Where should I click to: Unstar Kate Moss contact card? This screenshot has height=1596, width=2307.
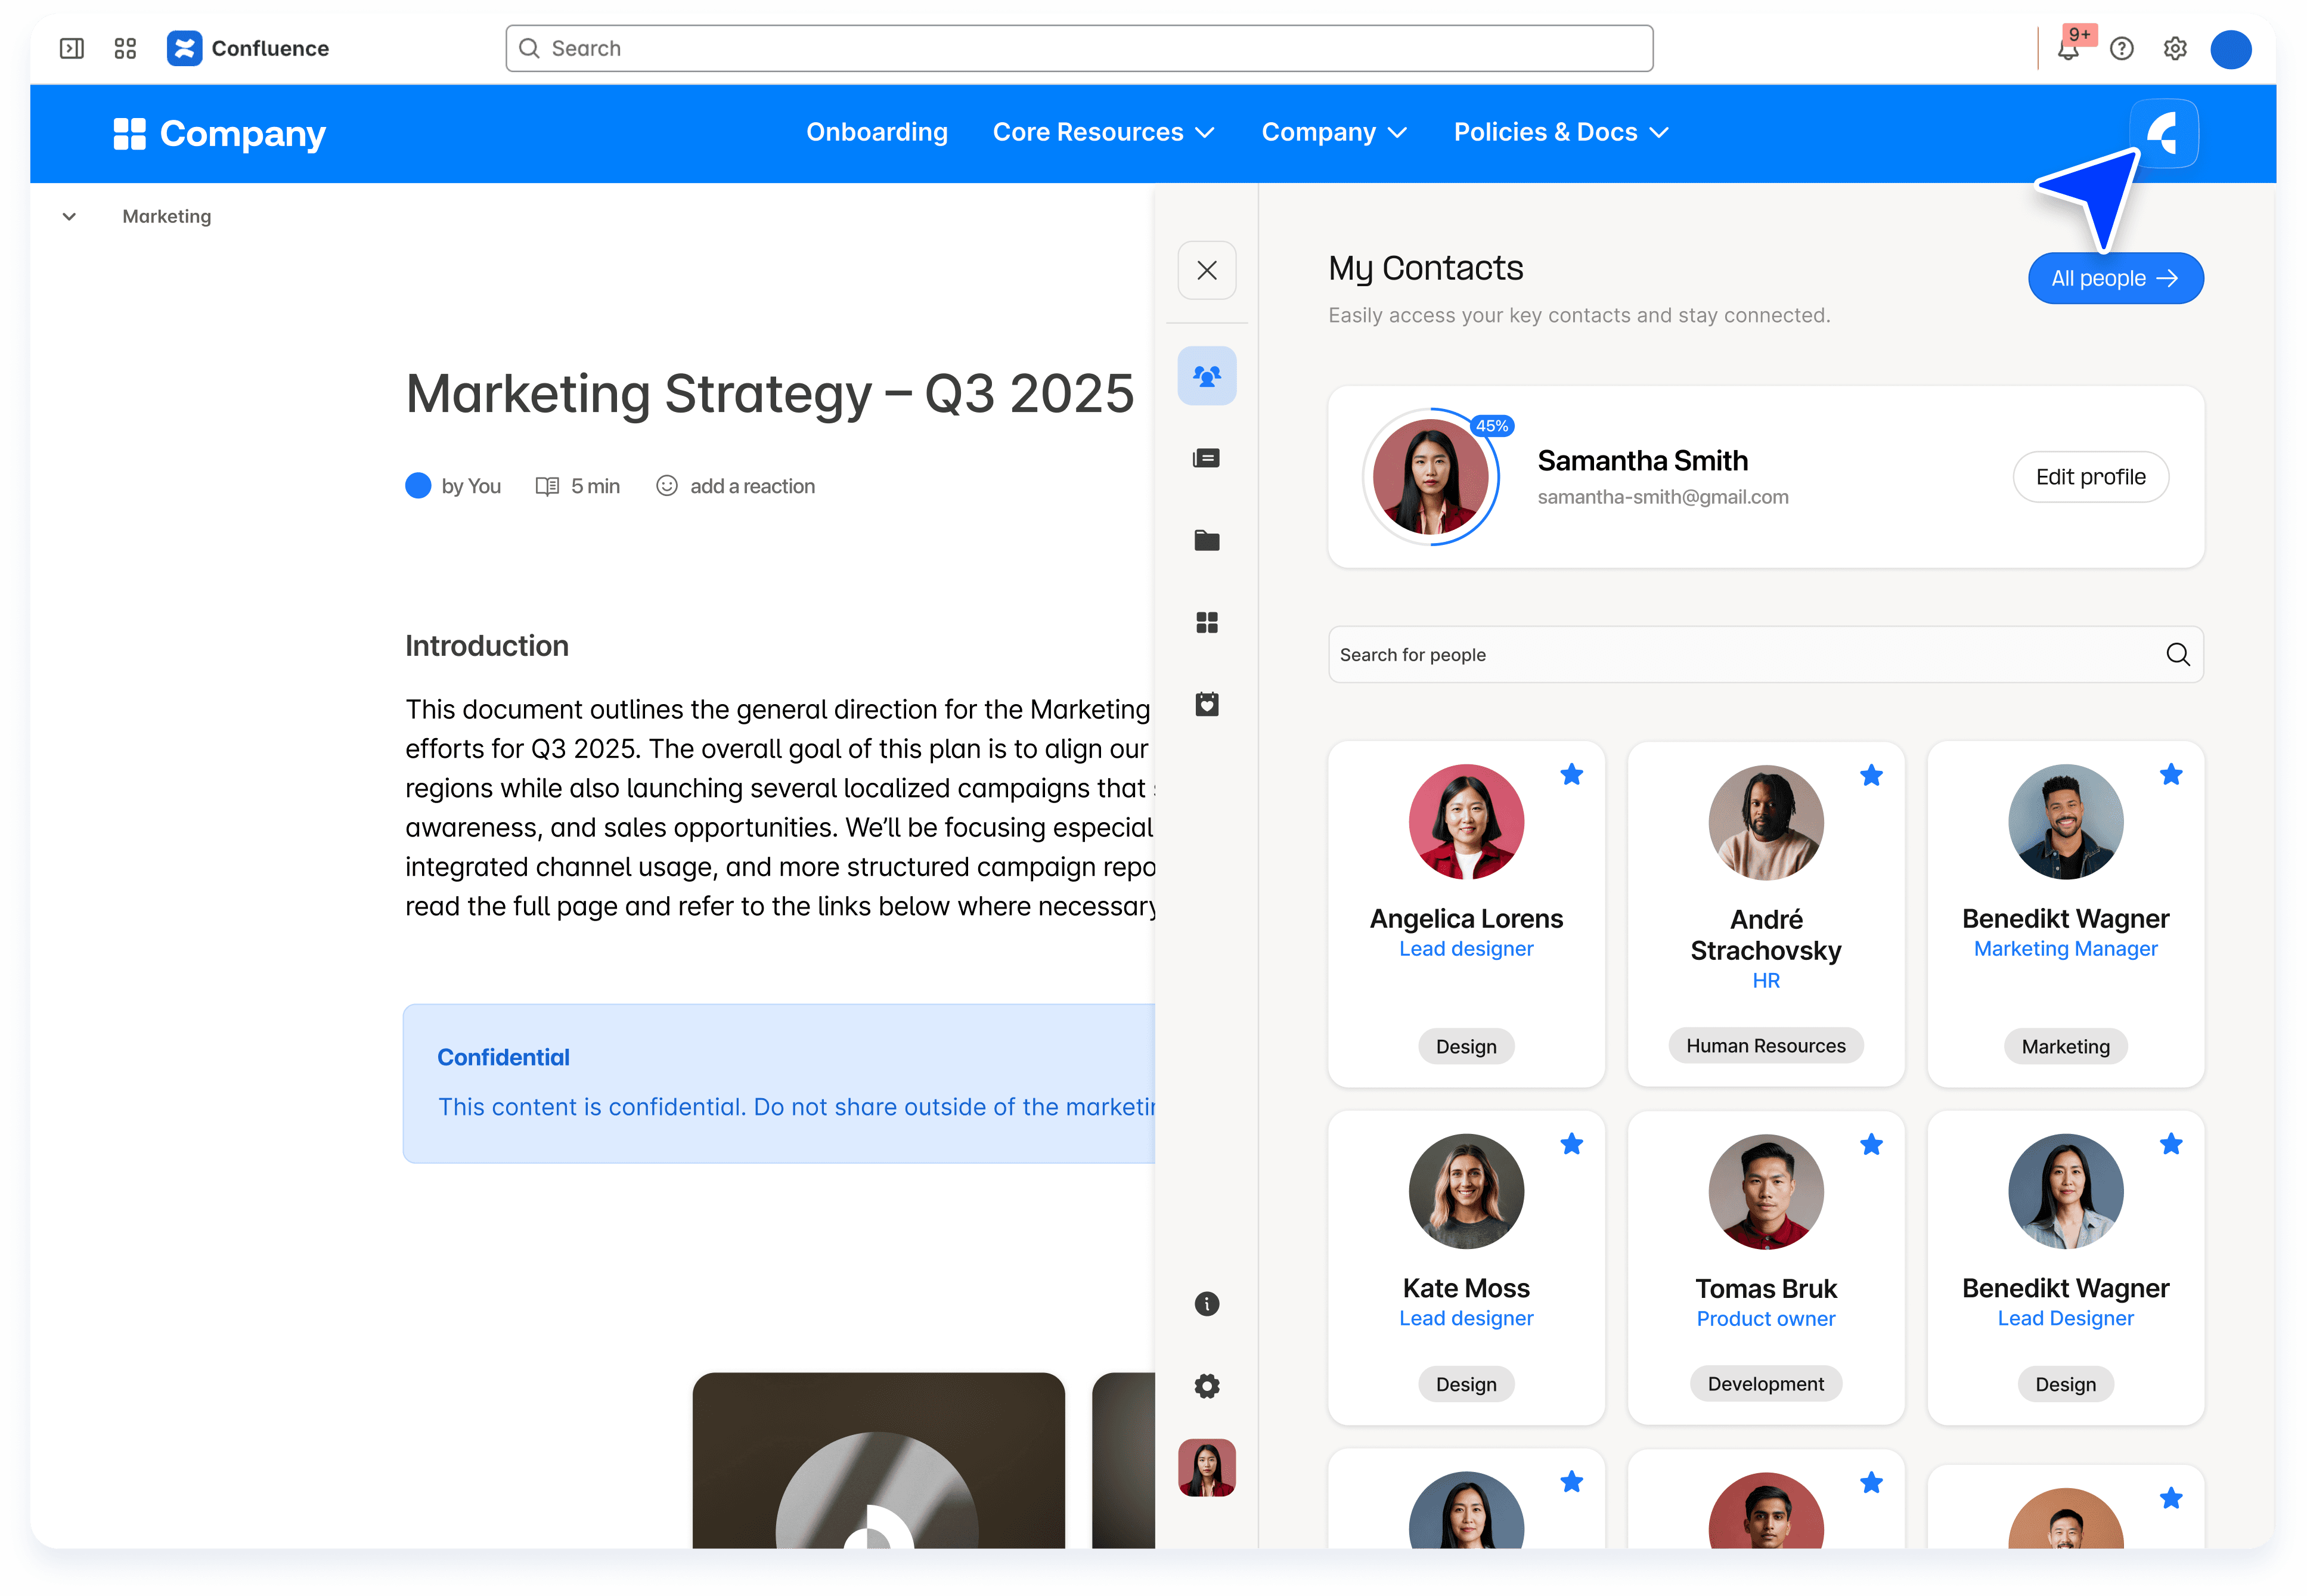1571,1144
